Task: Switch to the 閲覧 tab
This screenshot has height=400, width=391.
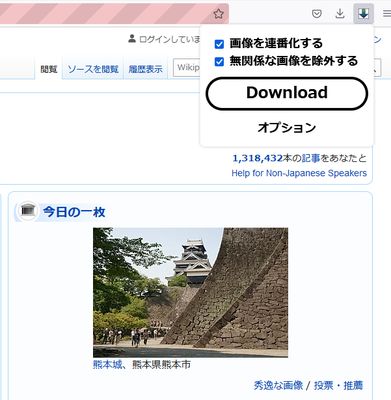Action: click(x=49, y=69)
